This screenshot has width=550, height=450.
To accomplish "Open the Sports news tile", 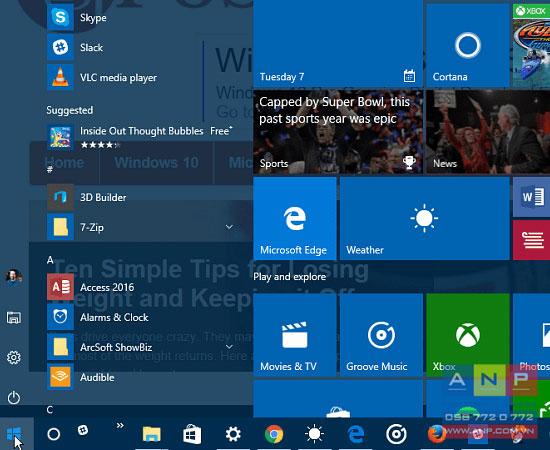I will click(338, 132).
